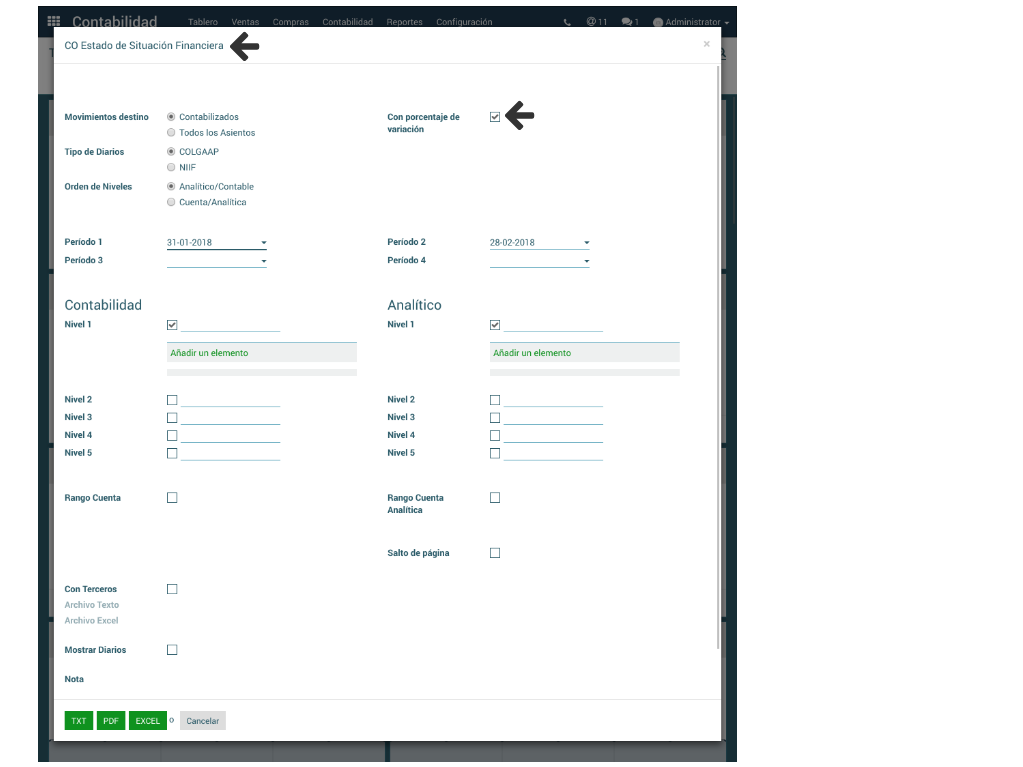Select the NIIF radio option

click(x=171, y=167)
